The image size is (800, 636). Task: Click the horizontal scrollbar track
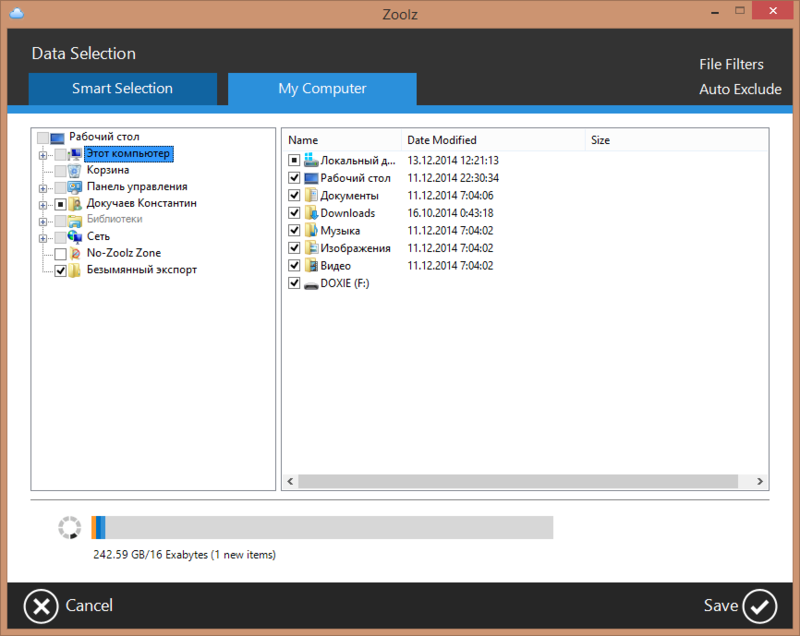[518, 481]
